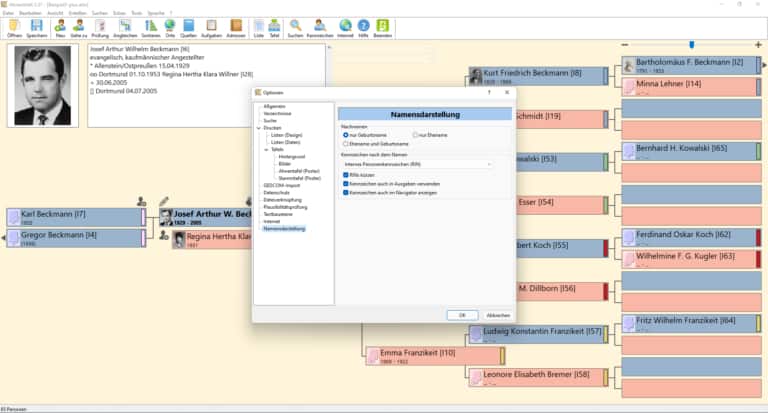
Task: Select the nur Ehename radio button
Action: [415, 135]
